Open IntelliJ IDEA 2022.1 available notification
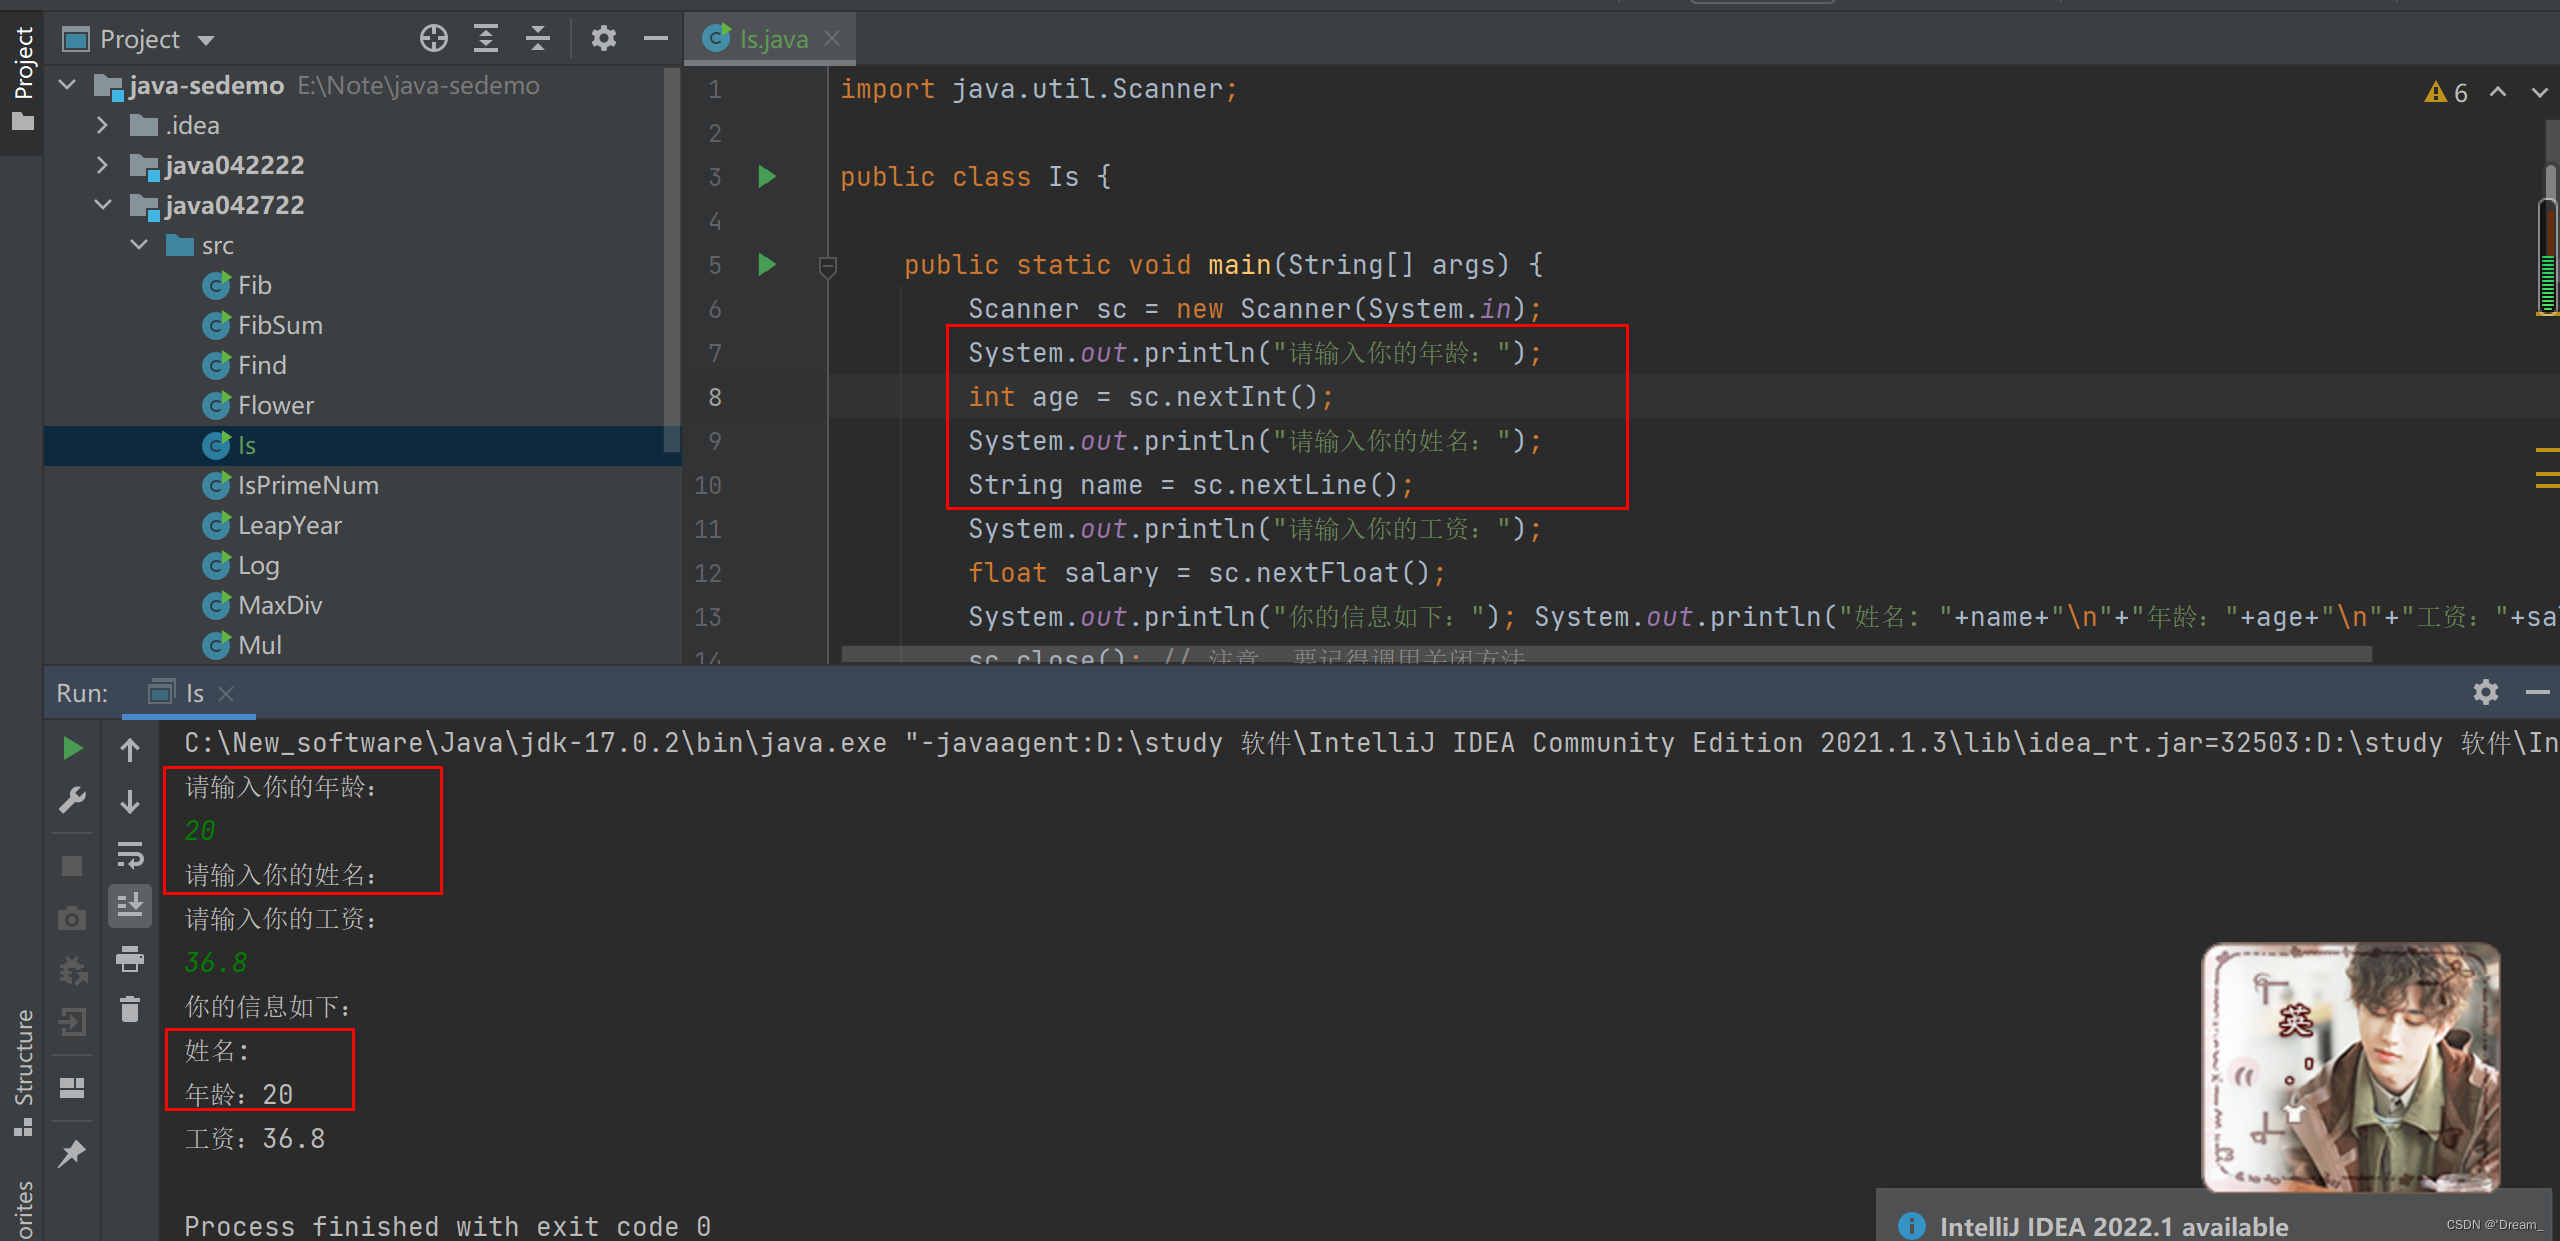 (x=2112, y=1226)
